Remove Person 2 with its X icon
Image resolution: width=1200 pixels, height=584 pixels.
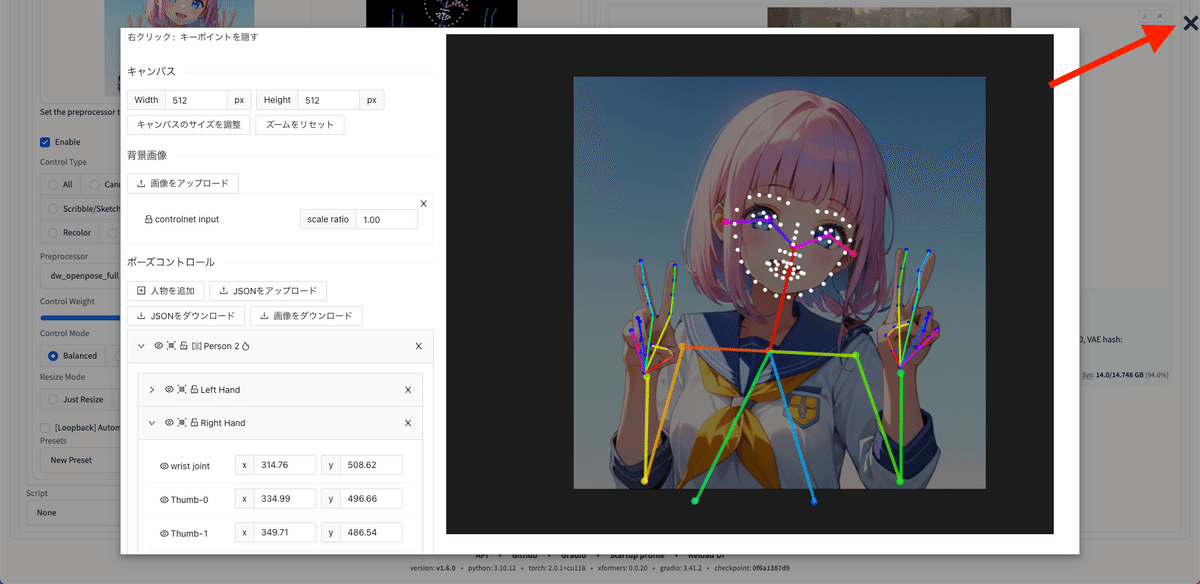tap(419, 346)
